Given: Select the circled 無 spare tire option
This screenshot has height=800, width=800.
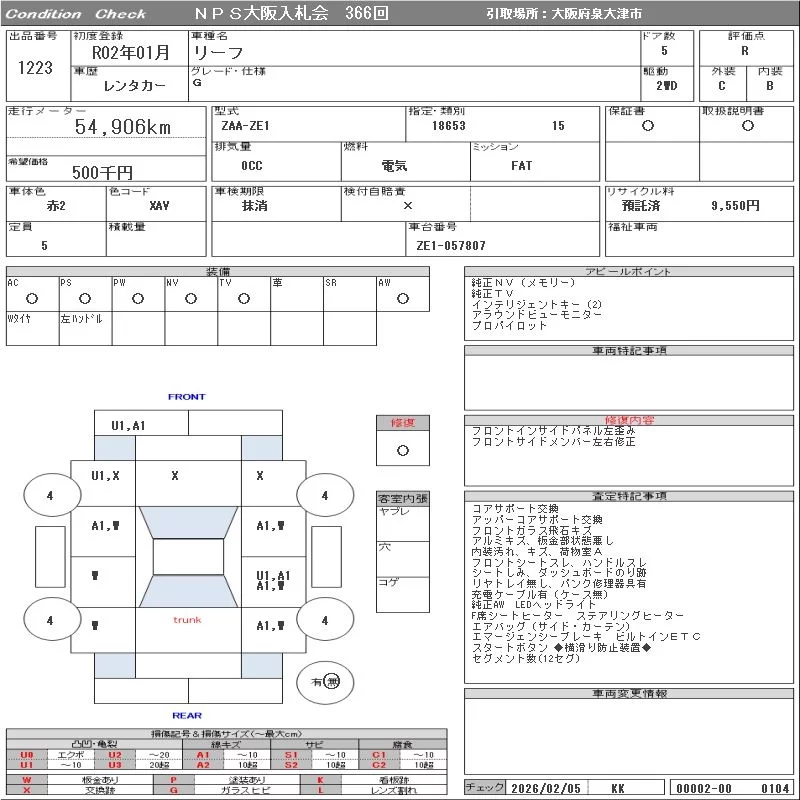Looking at the screenshot, I should coord(332,682).
